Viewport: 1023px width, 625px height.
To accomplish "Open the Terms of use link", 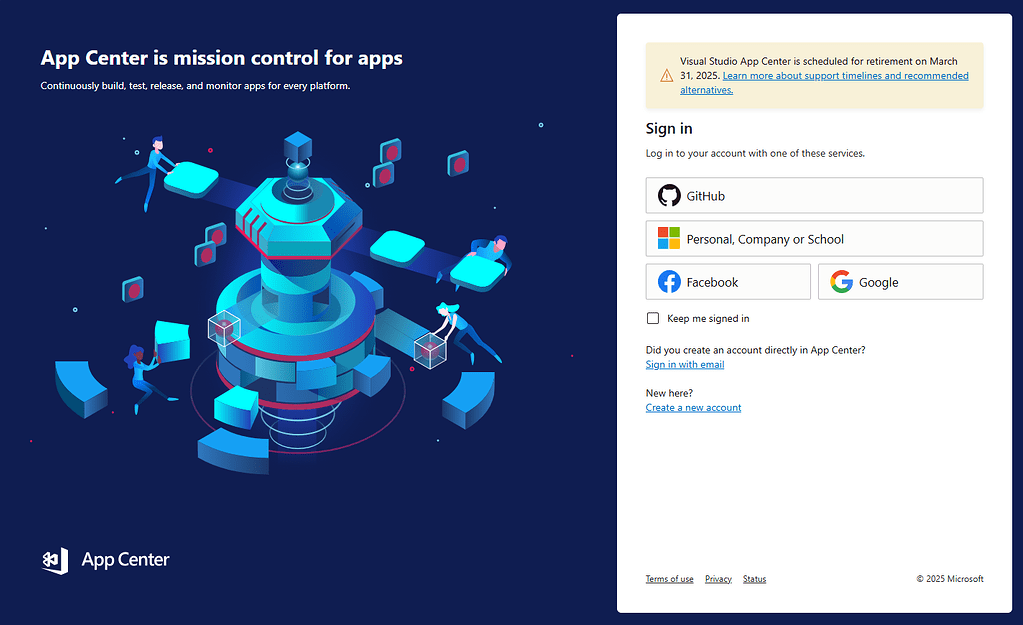I will [669, 579].
